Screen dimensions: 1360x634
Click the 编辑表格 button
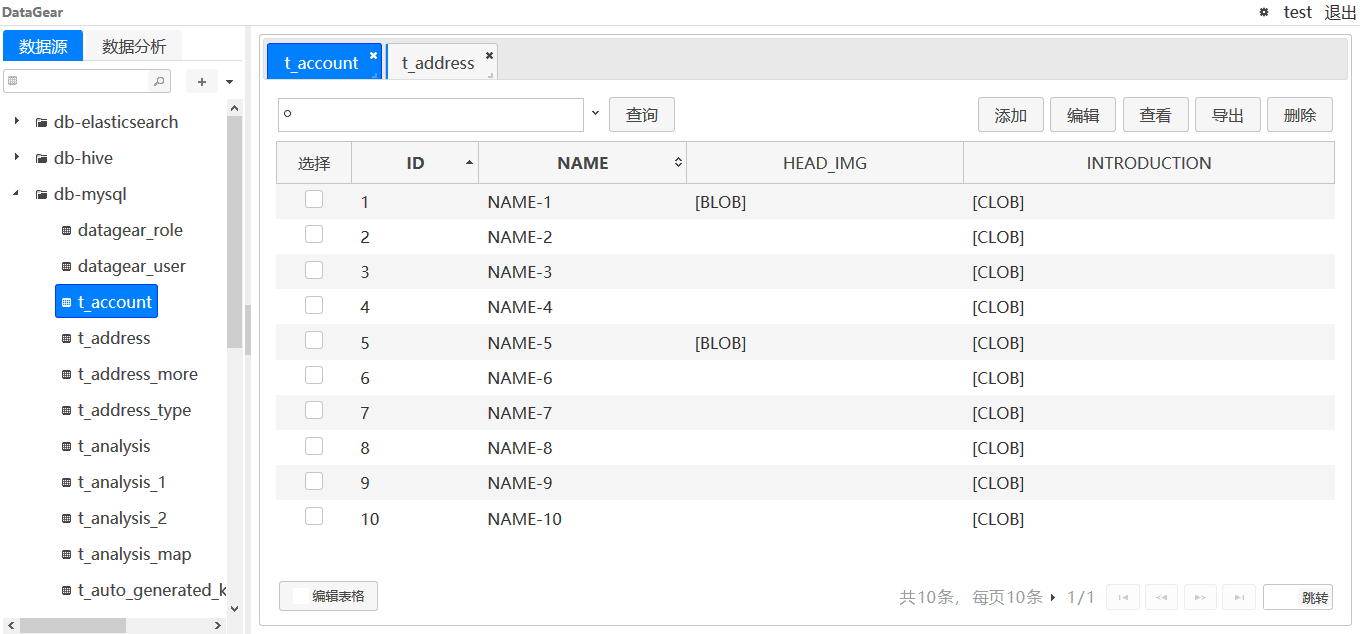click(x=328, y=596)
